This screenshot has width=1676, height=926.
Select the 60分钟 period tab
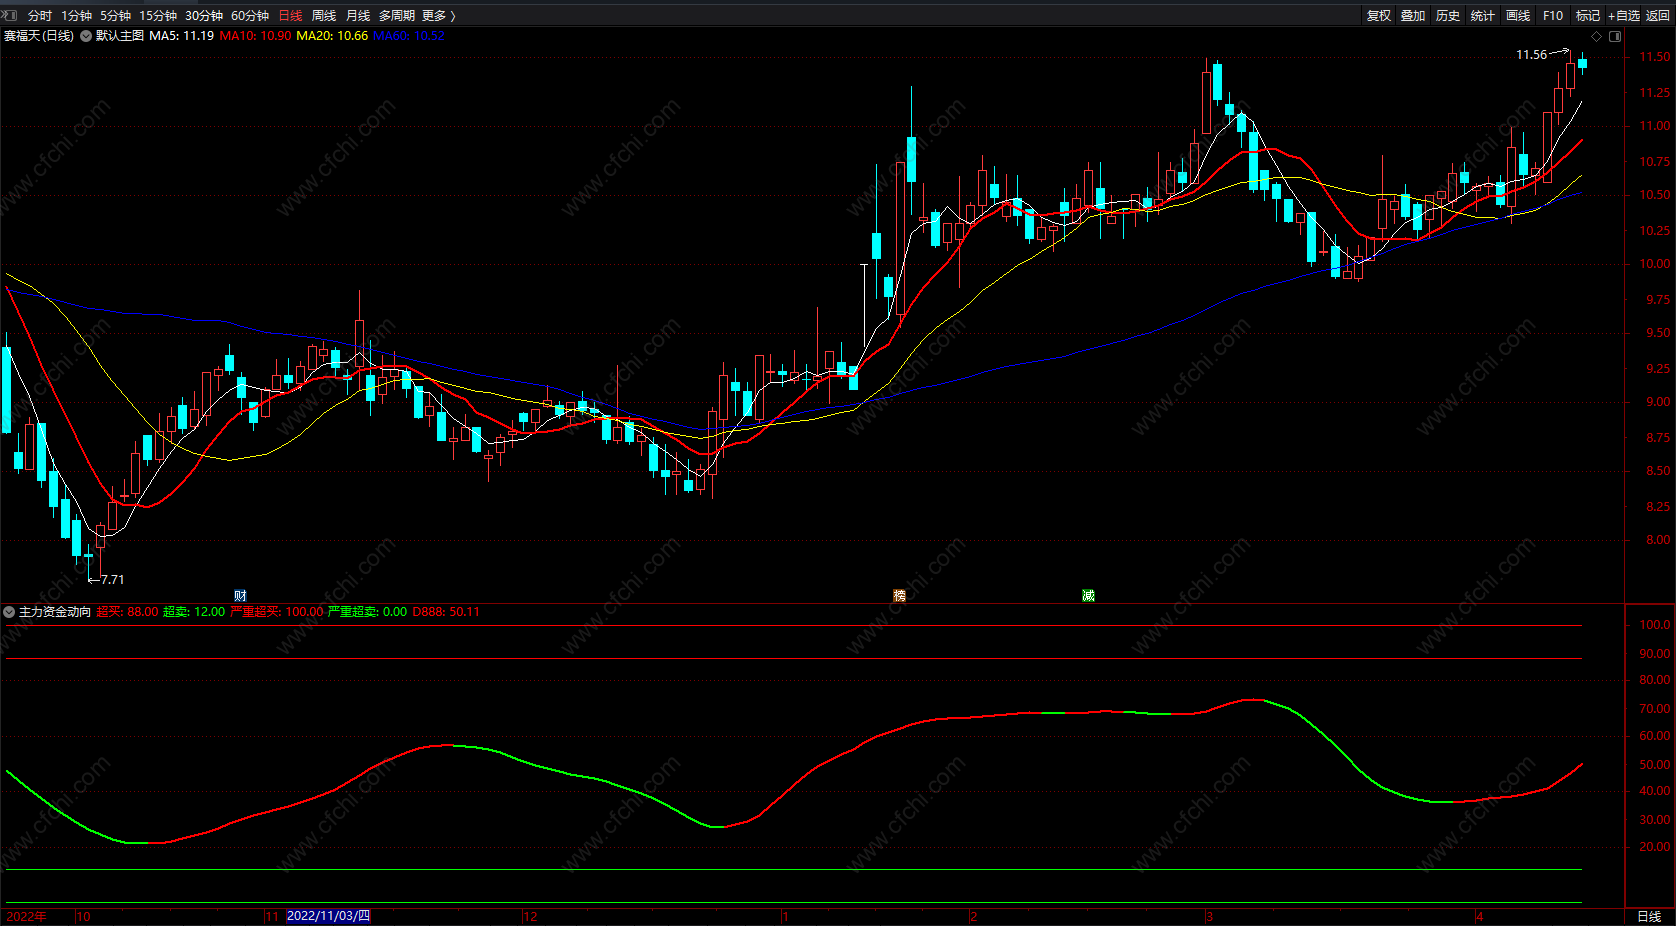(x=250, y=16)
